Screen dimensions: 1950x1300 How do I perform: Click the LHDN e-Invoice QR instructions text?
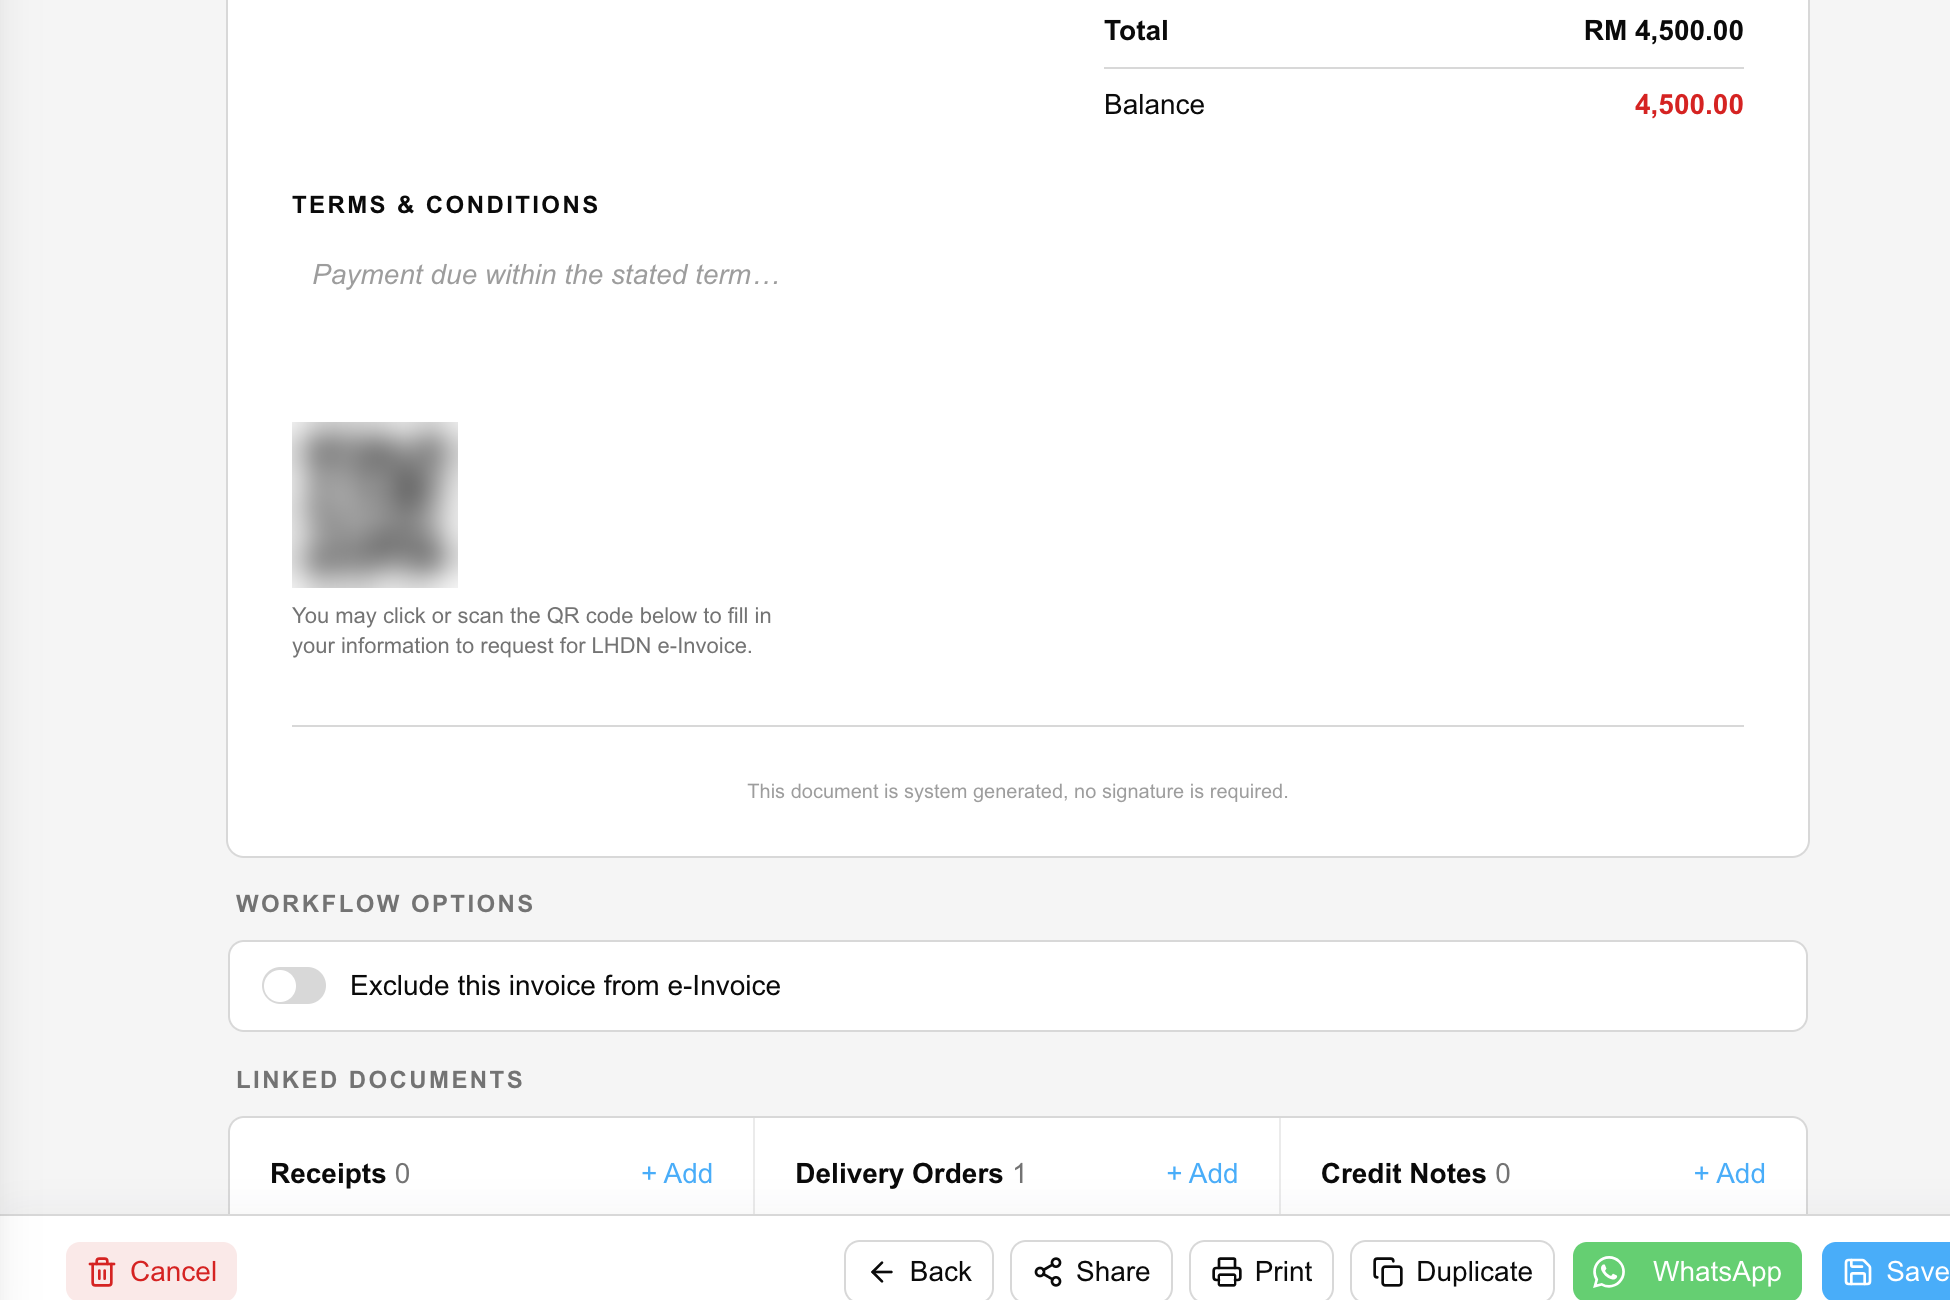[531, 631]
